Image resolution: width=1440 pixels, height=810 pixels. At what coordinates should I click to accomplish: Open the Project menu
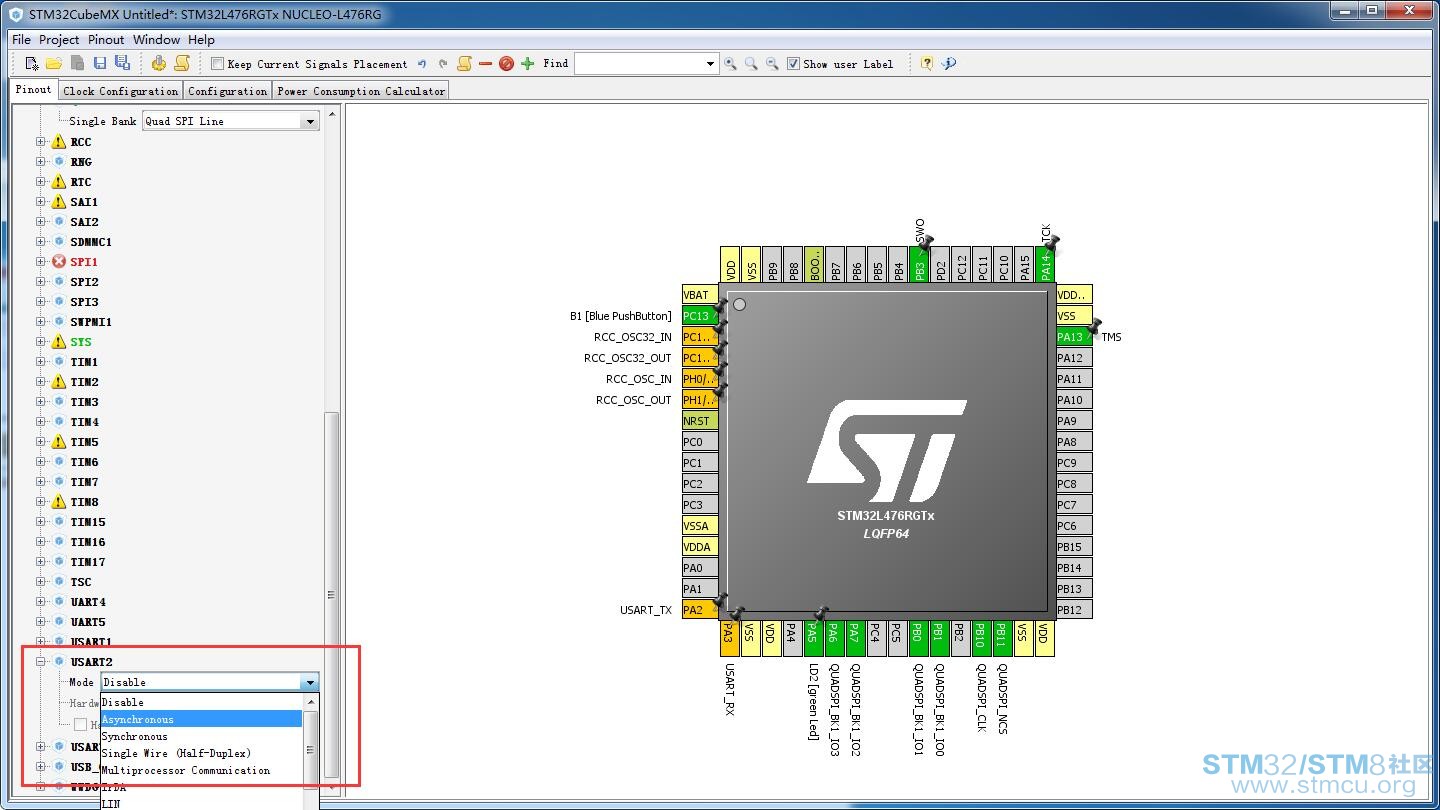click(59, 40)
